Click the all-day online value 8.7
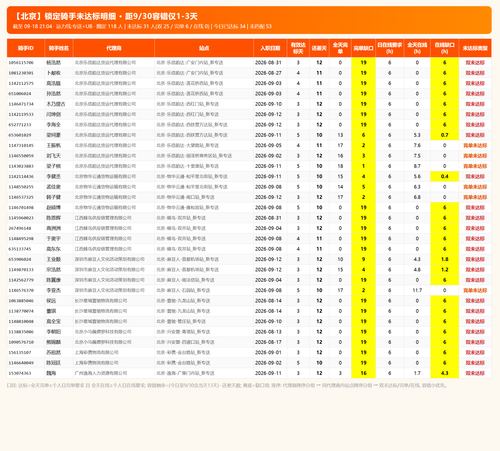Screen dimensions: 500x451 pos(417,166)
